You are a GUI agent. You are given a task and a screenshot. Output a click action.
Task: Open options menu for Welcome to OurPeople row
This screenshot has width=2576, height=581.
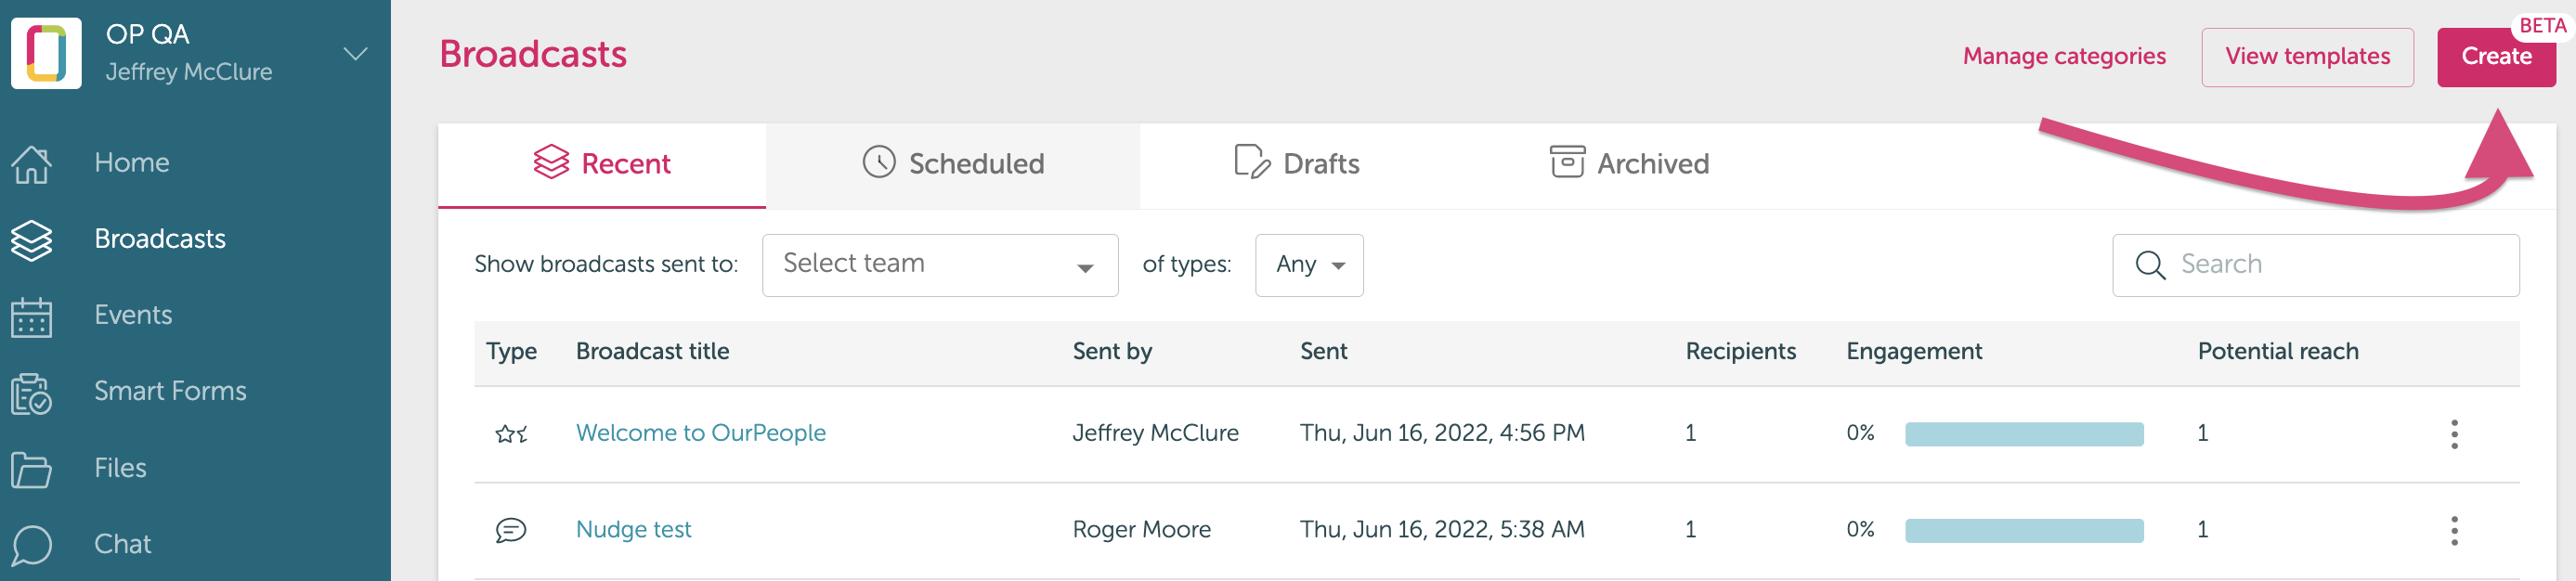2454,434
